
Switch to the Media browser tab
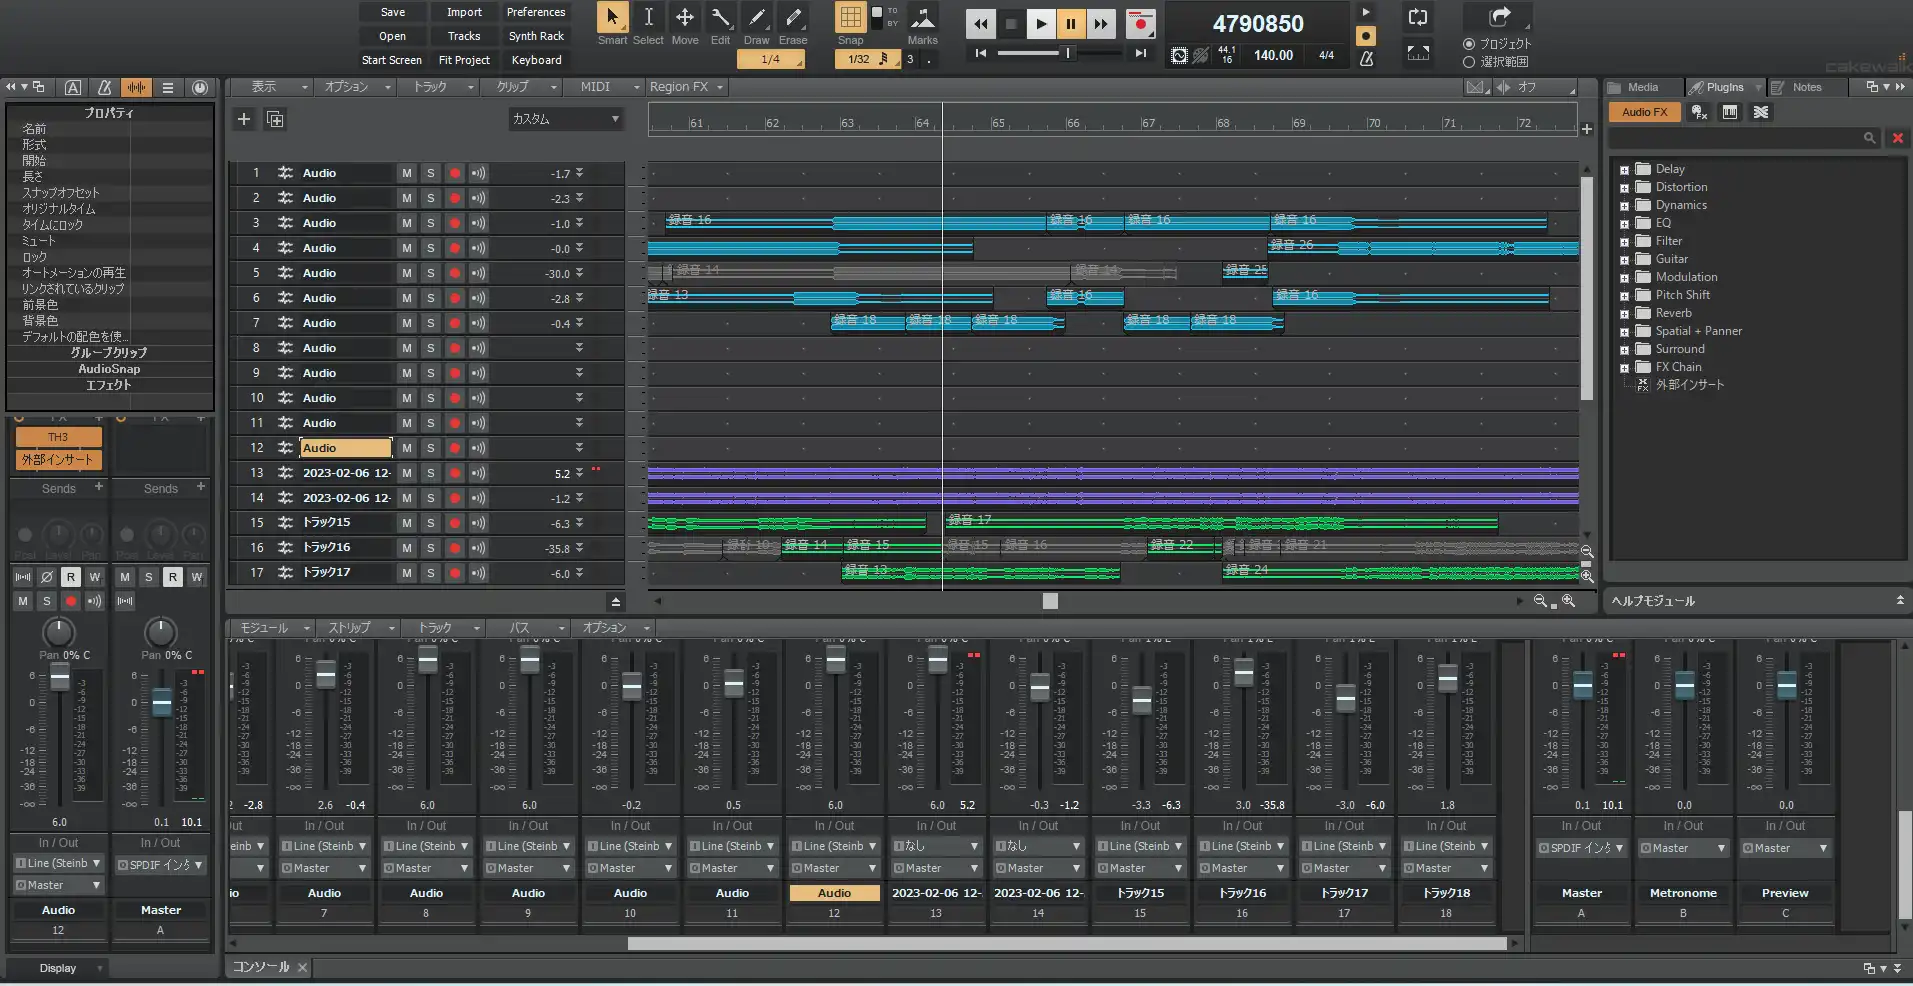(x=1642, y=87)
